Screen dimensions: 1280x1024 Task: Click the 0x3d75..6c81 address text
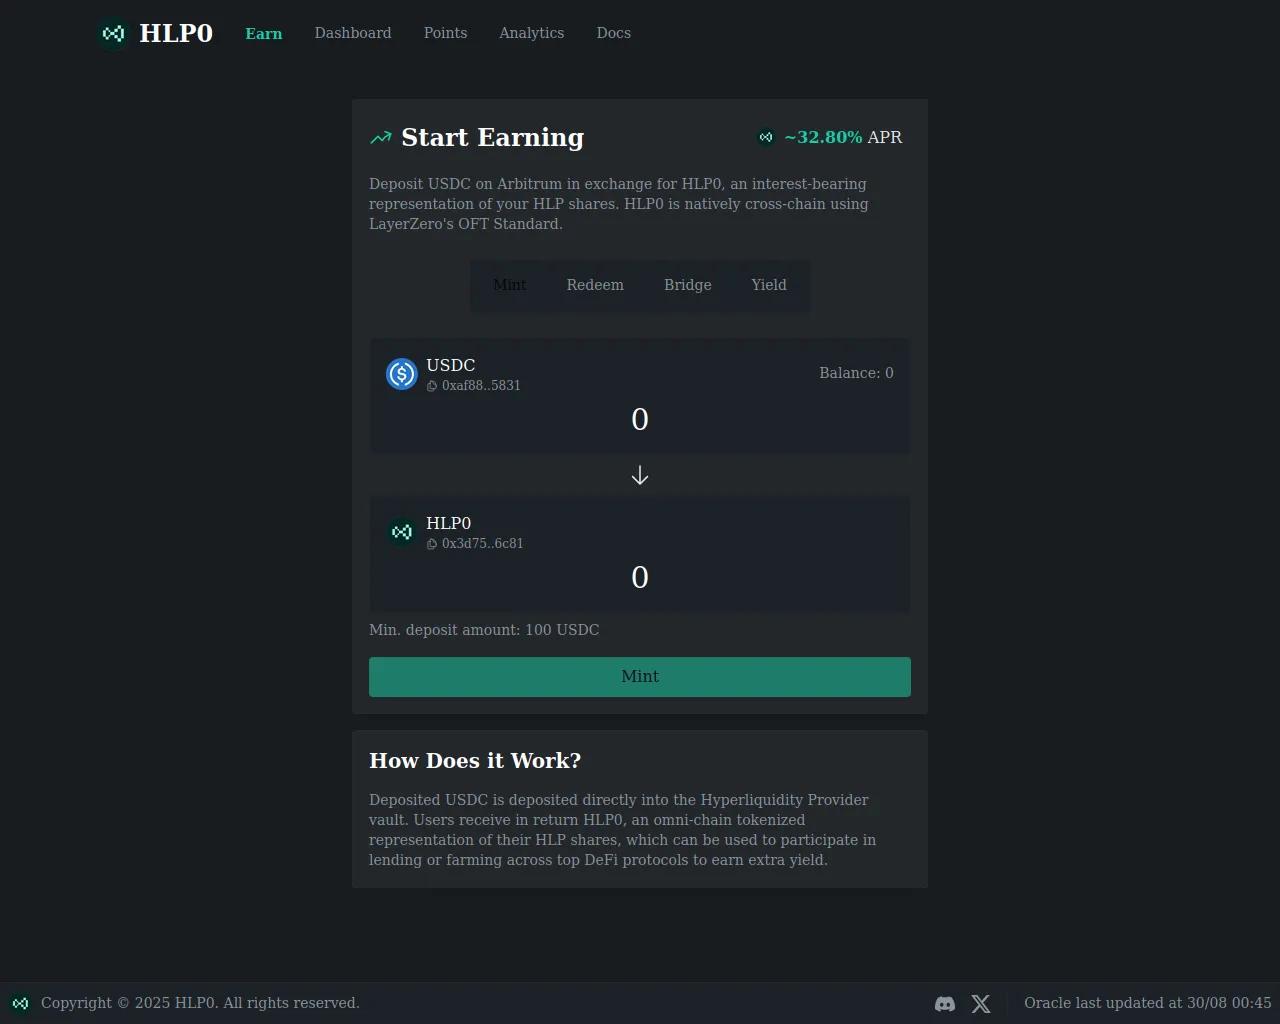click(483, 544)
